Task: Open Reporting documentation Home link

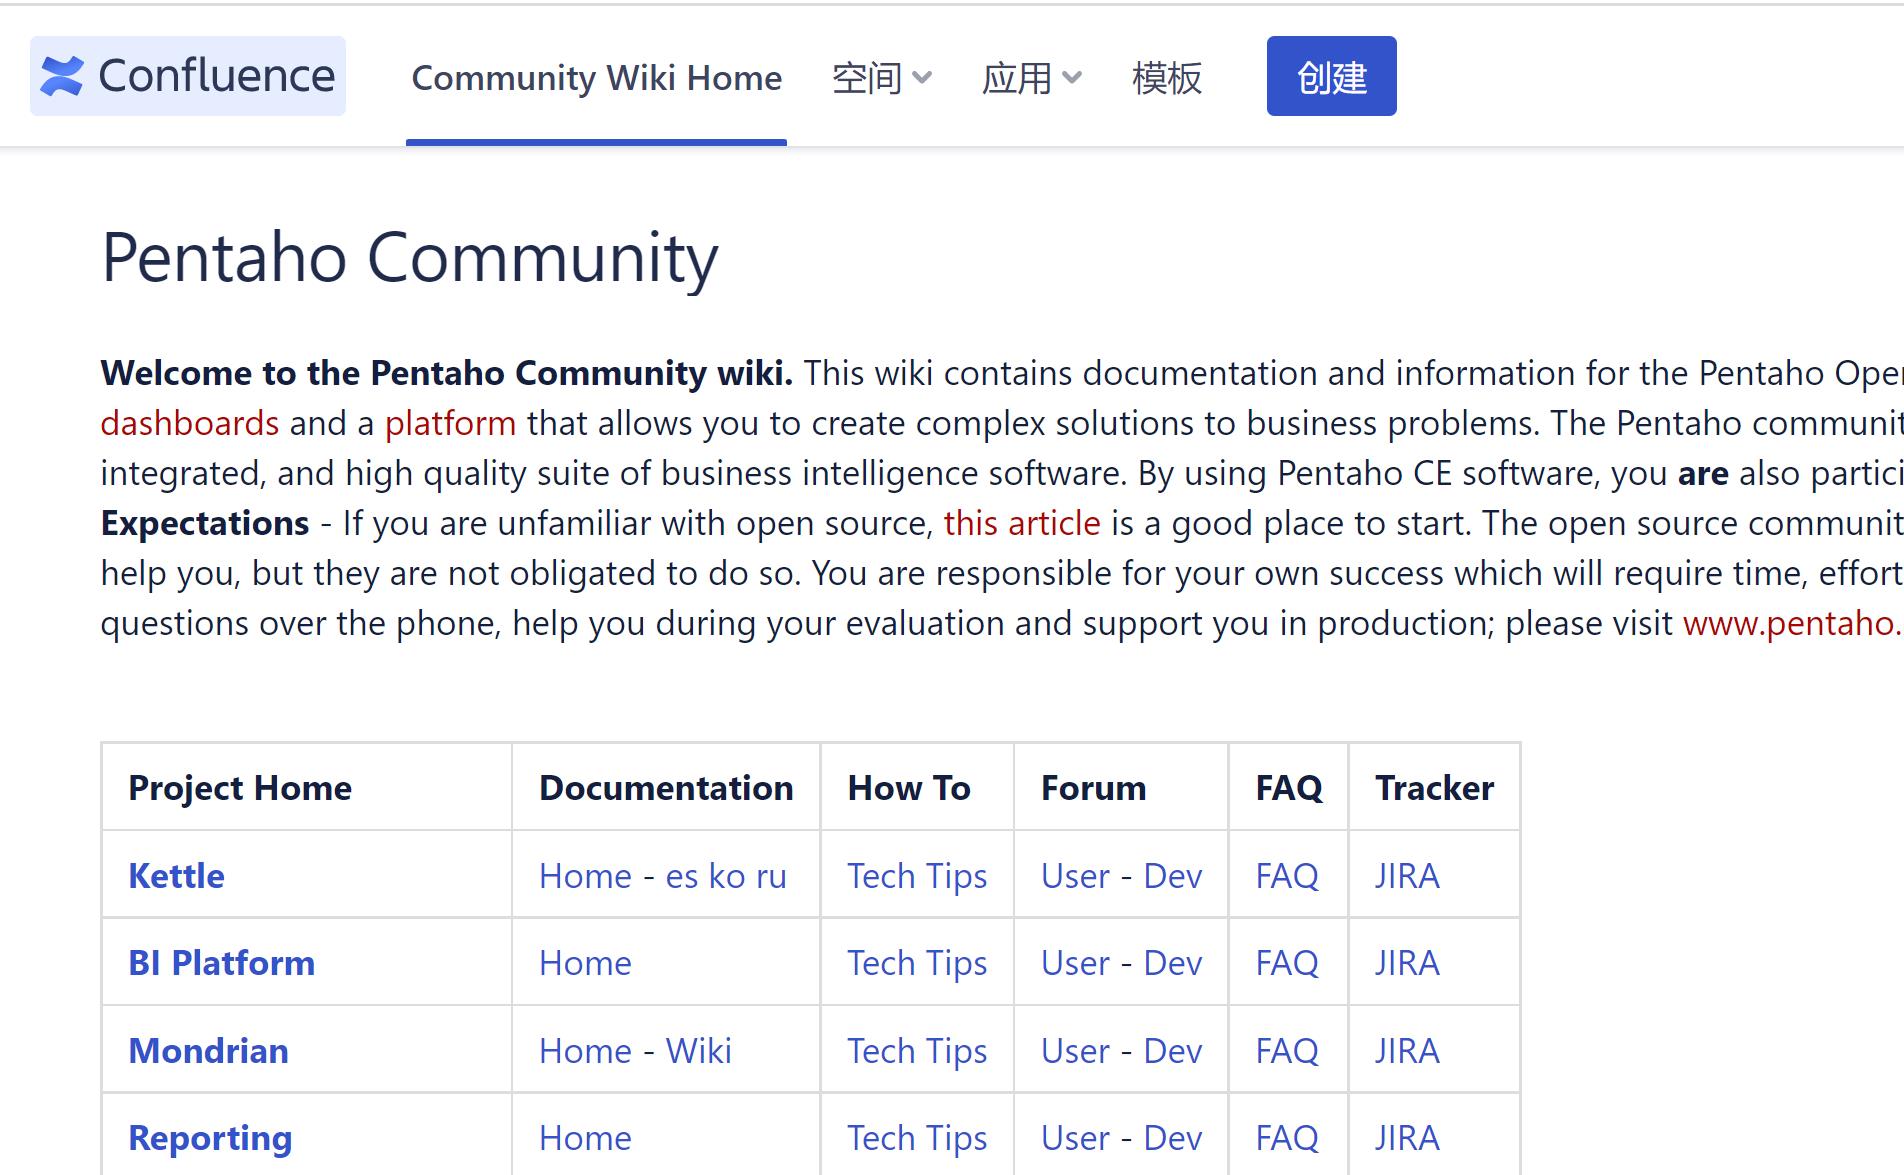Action: pos(585,1138)
